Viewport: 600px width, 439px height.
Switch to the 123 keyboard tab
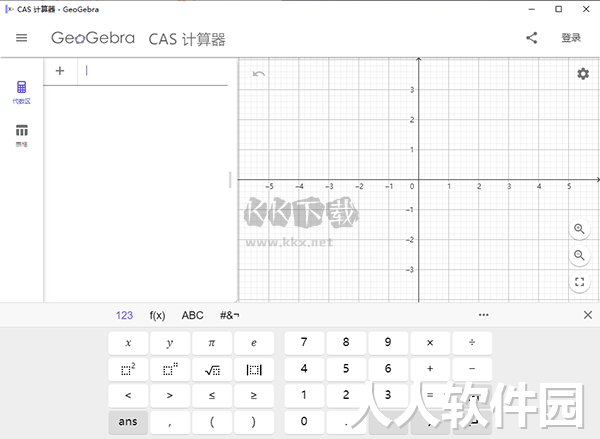click(124, 315)
